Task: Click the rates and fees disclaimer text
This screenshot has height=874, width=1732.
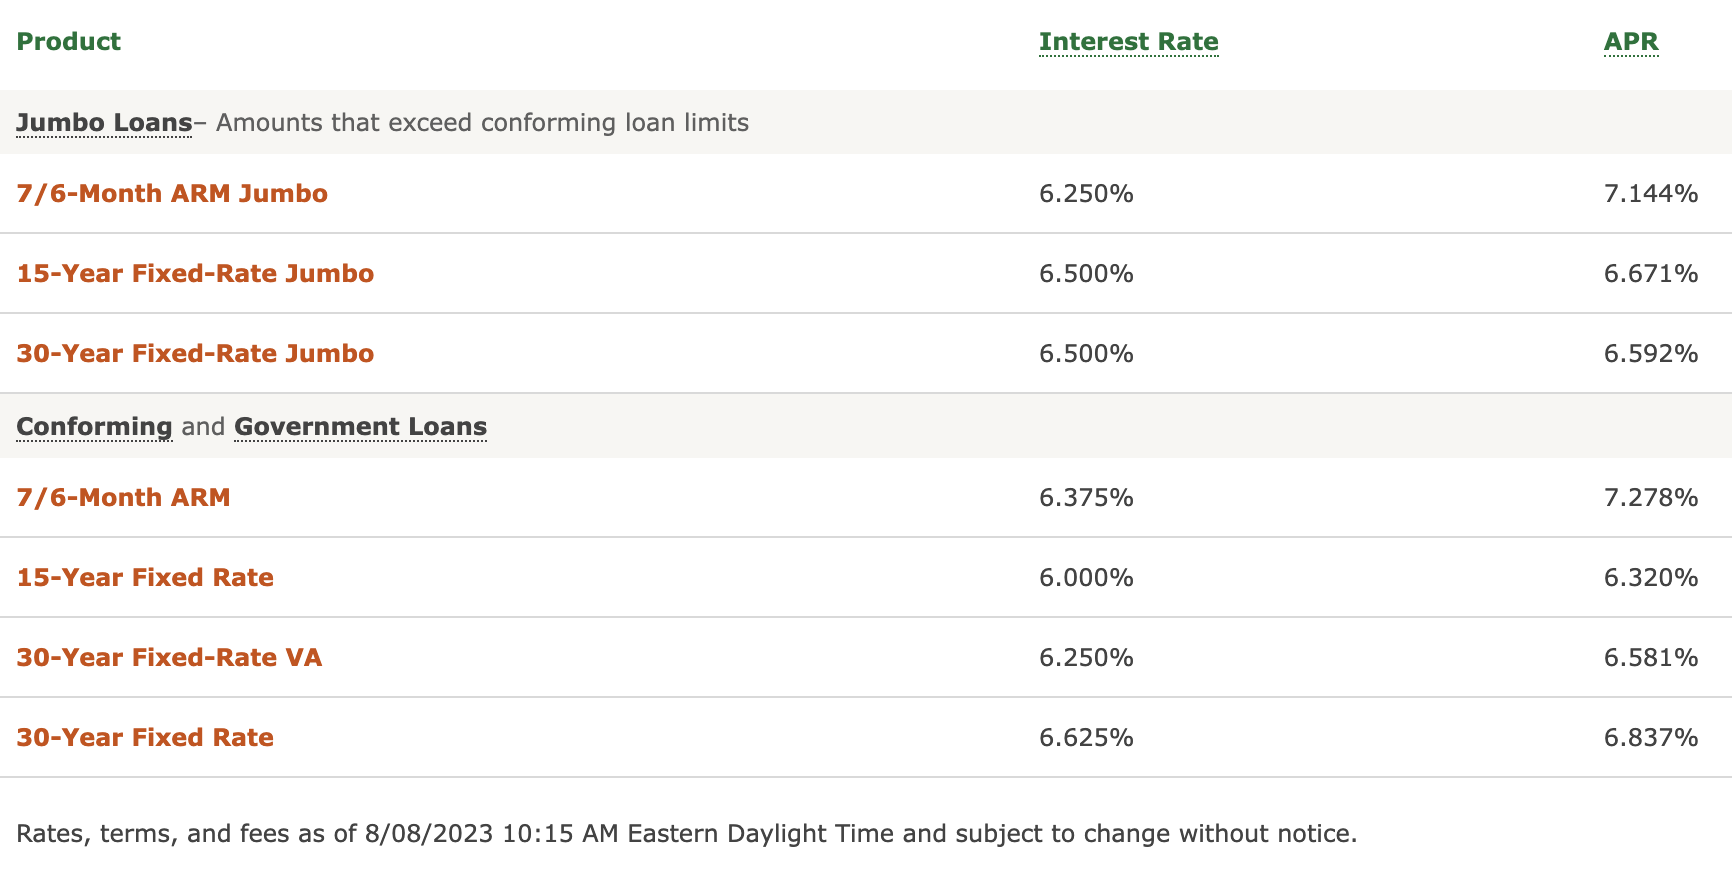Action: tap(687, 833)
